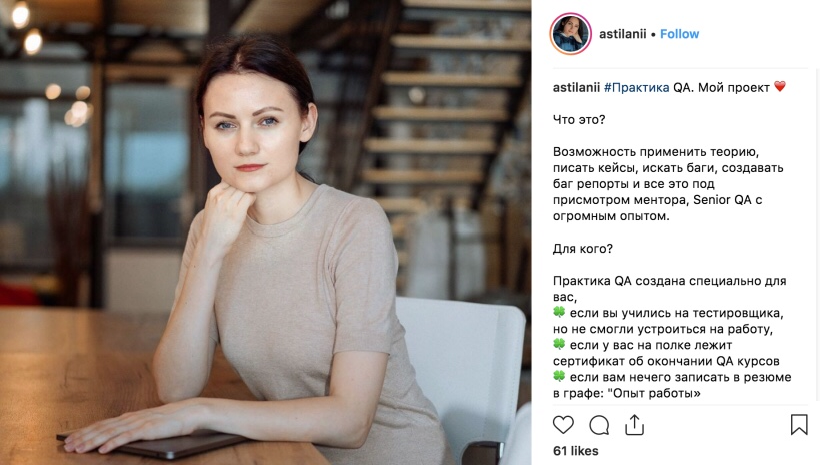Image resolution: width=820 pixels, height=465 pixels.
Task: Share the post using the upload arrow icon
Action: click(634, 425)
